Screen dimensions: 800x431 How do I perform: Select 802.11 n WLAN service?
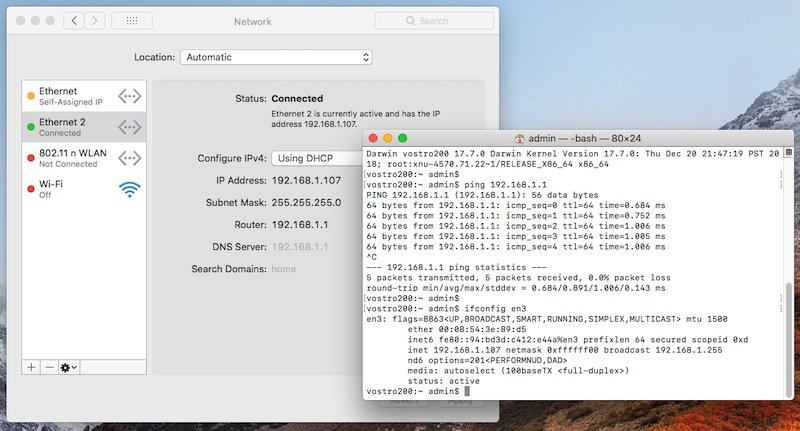point(84,158)
